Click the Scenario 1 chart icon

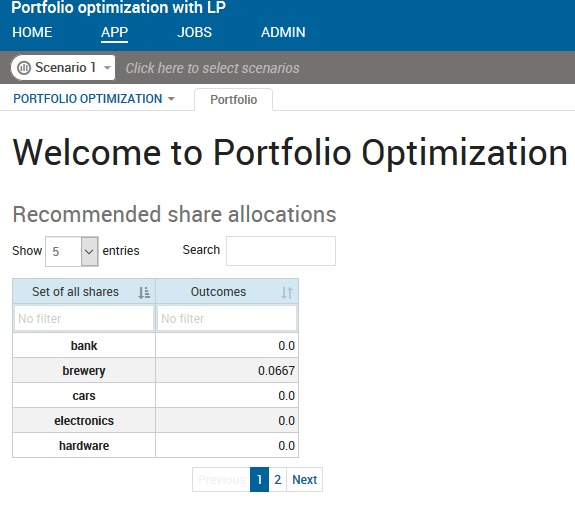point(24,68)
